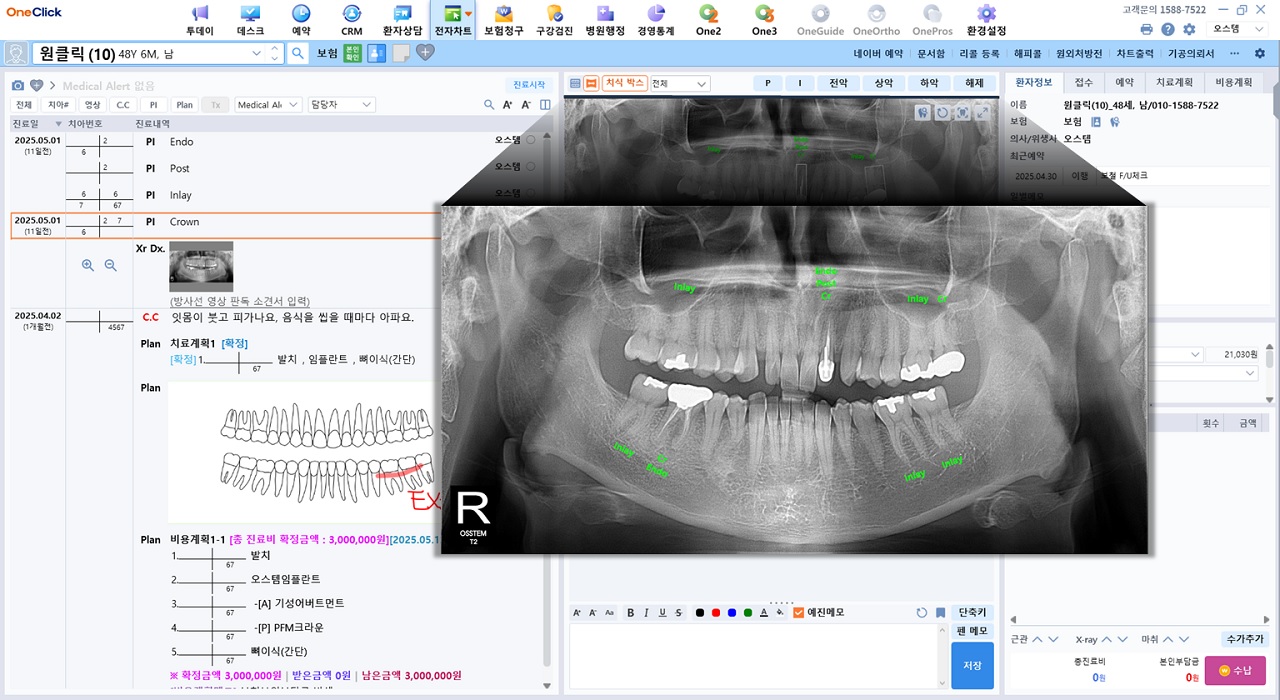
Task: Expand the Medical Alert filter dropdown
Action: pyautogui.click(x=267, y=104)
